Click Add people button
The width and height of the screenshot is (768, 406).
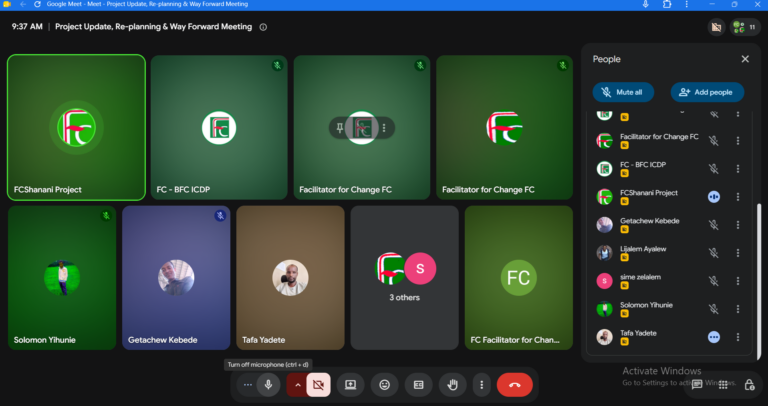(707, 92)
